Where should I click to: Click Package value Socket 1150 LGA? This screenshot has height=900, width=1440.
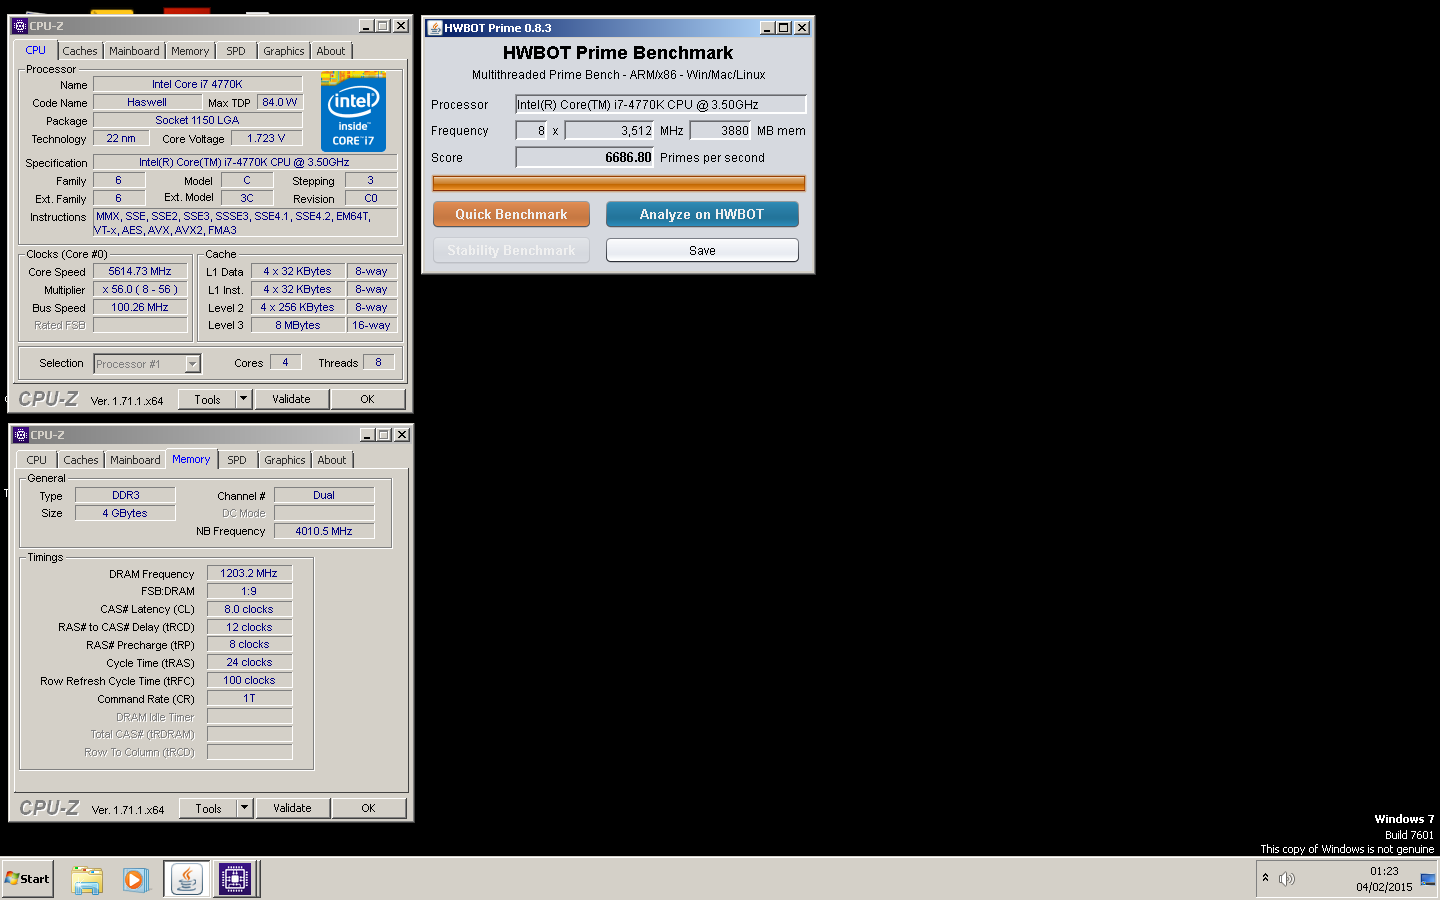197,120
